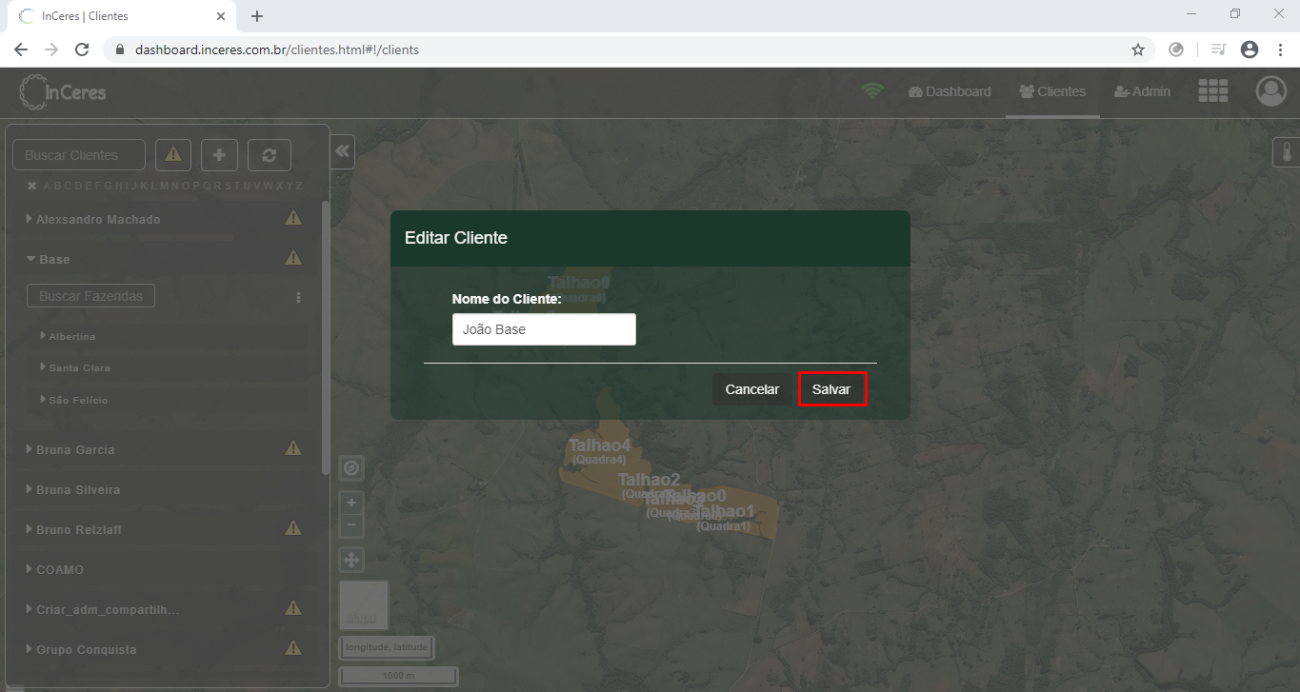1300x692 pixels.
Task: Open the thermometer icon on map edge
Action: tap(1286, 154)
